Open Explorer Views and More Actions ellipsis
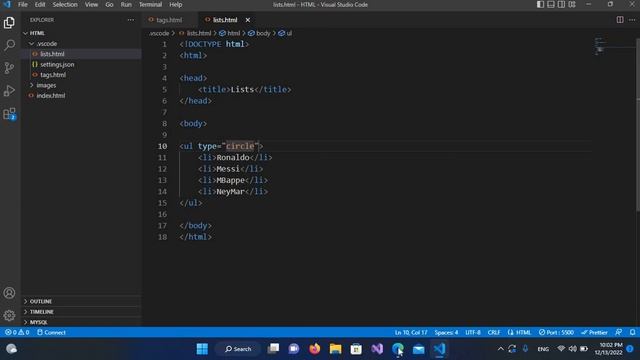Viewport: 640px width, 360px height. [x=131, y=20]
